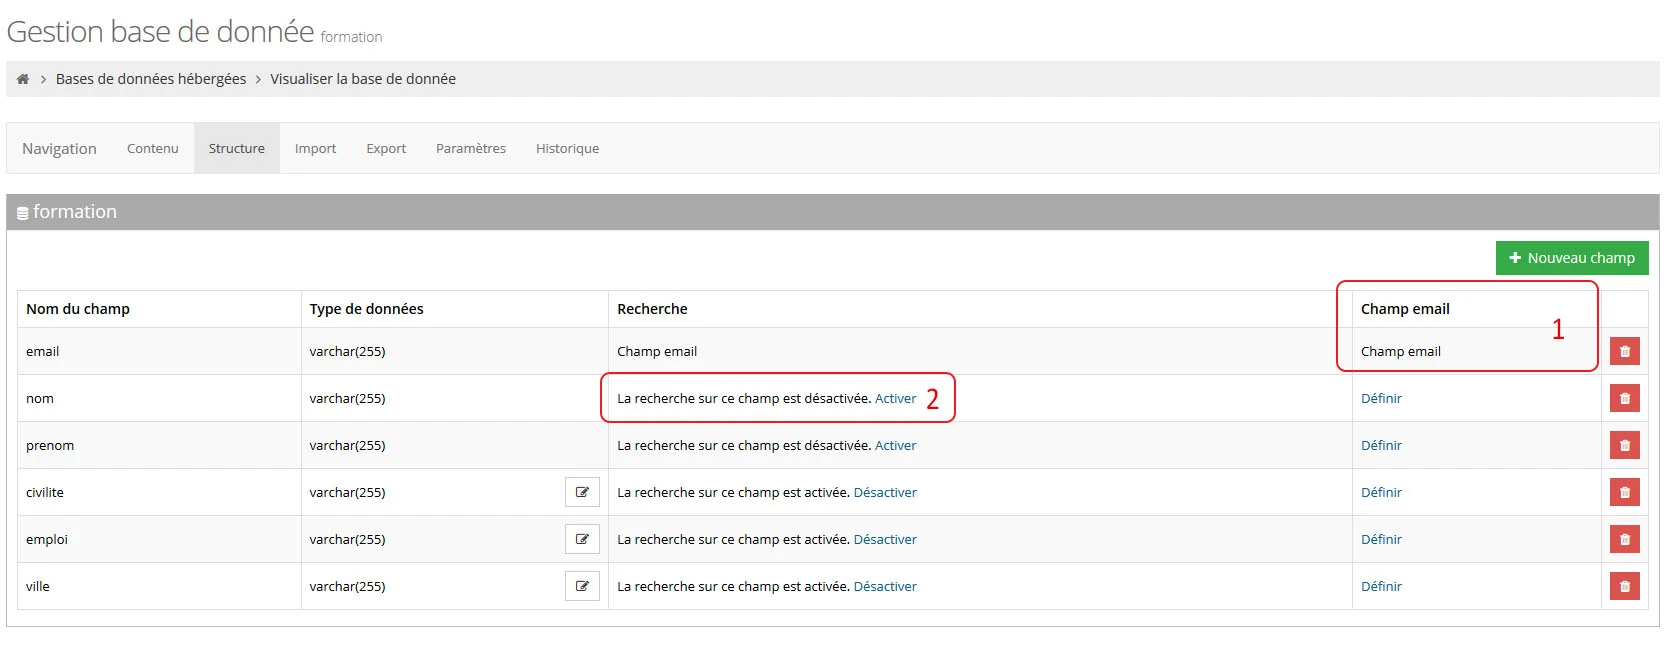Edit the civilite data type icon
The width and height of the screenshot is (1680, 654).
(582, 492)
